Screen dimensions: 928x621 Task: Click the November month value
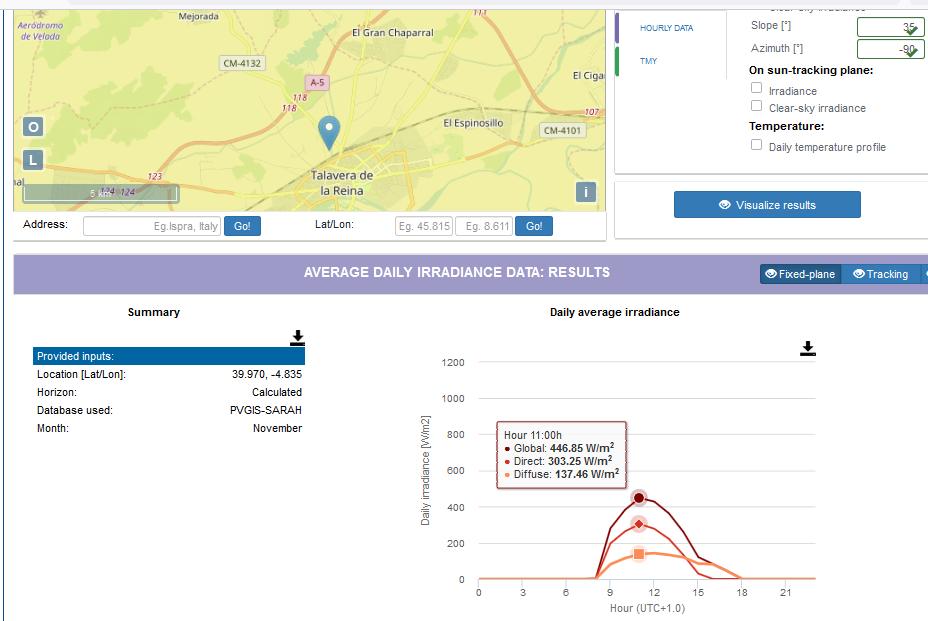[278, 428]
